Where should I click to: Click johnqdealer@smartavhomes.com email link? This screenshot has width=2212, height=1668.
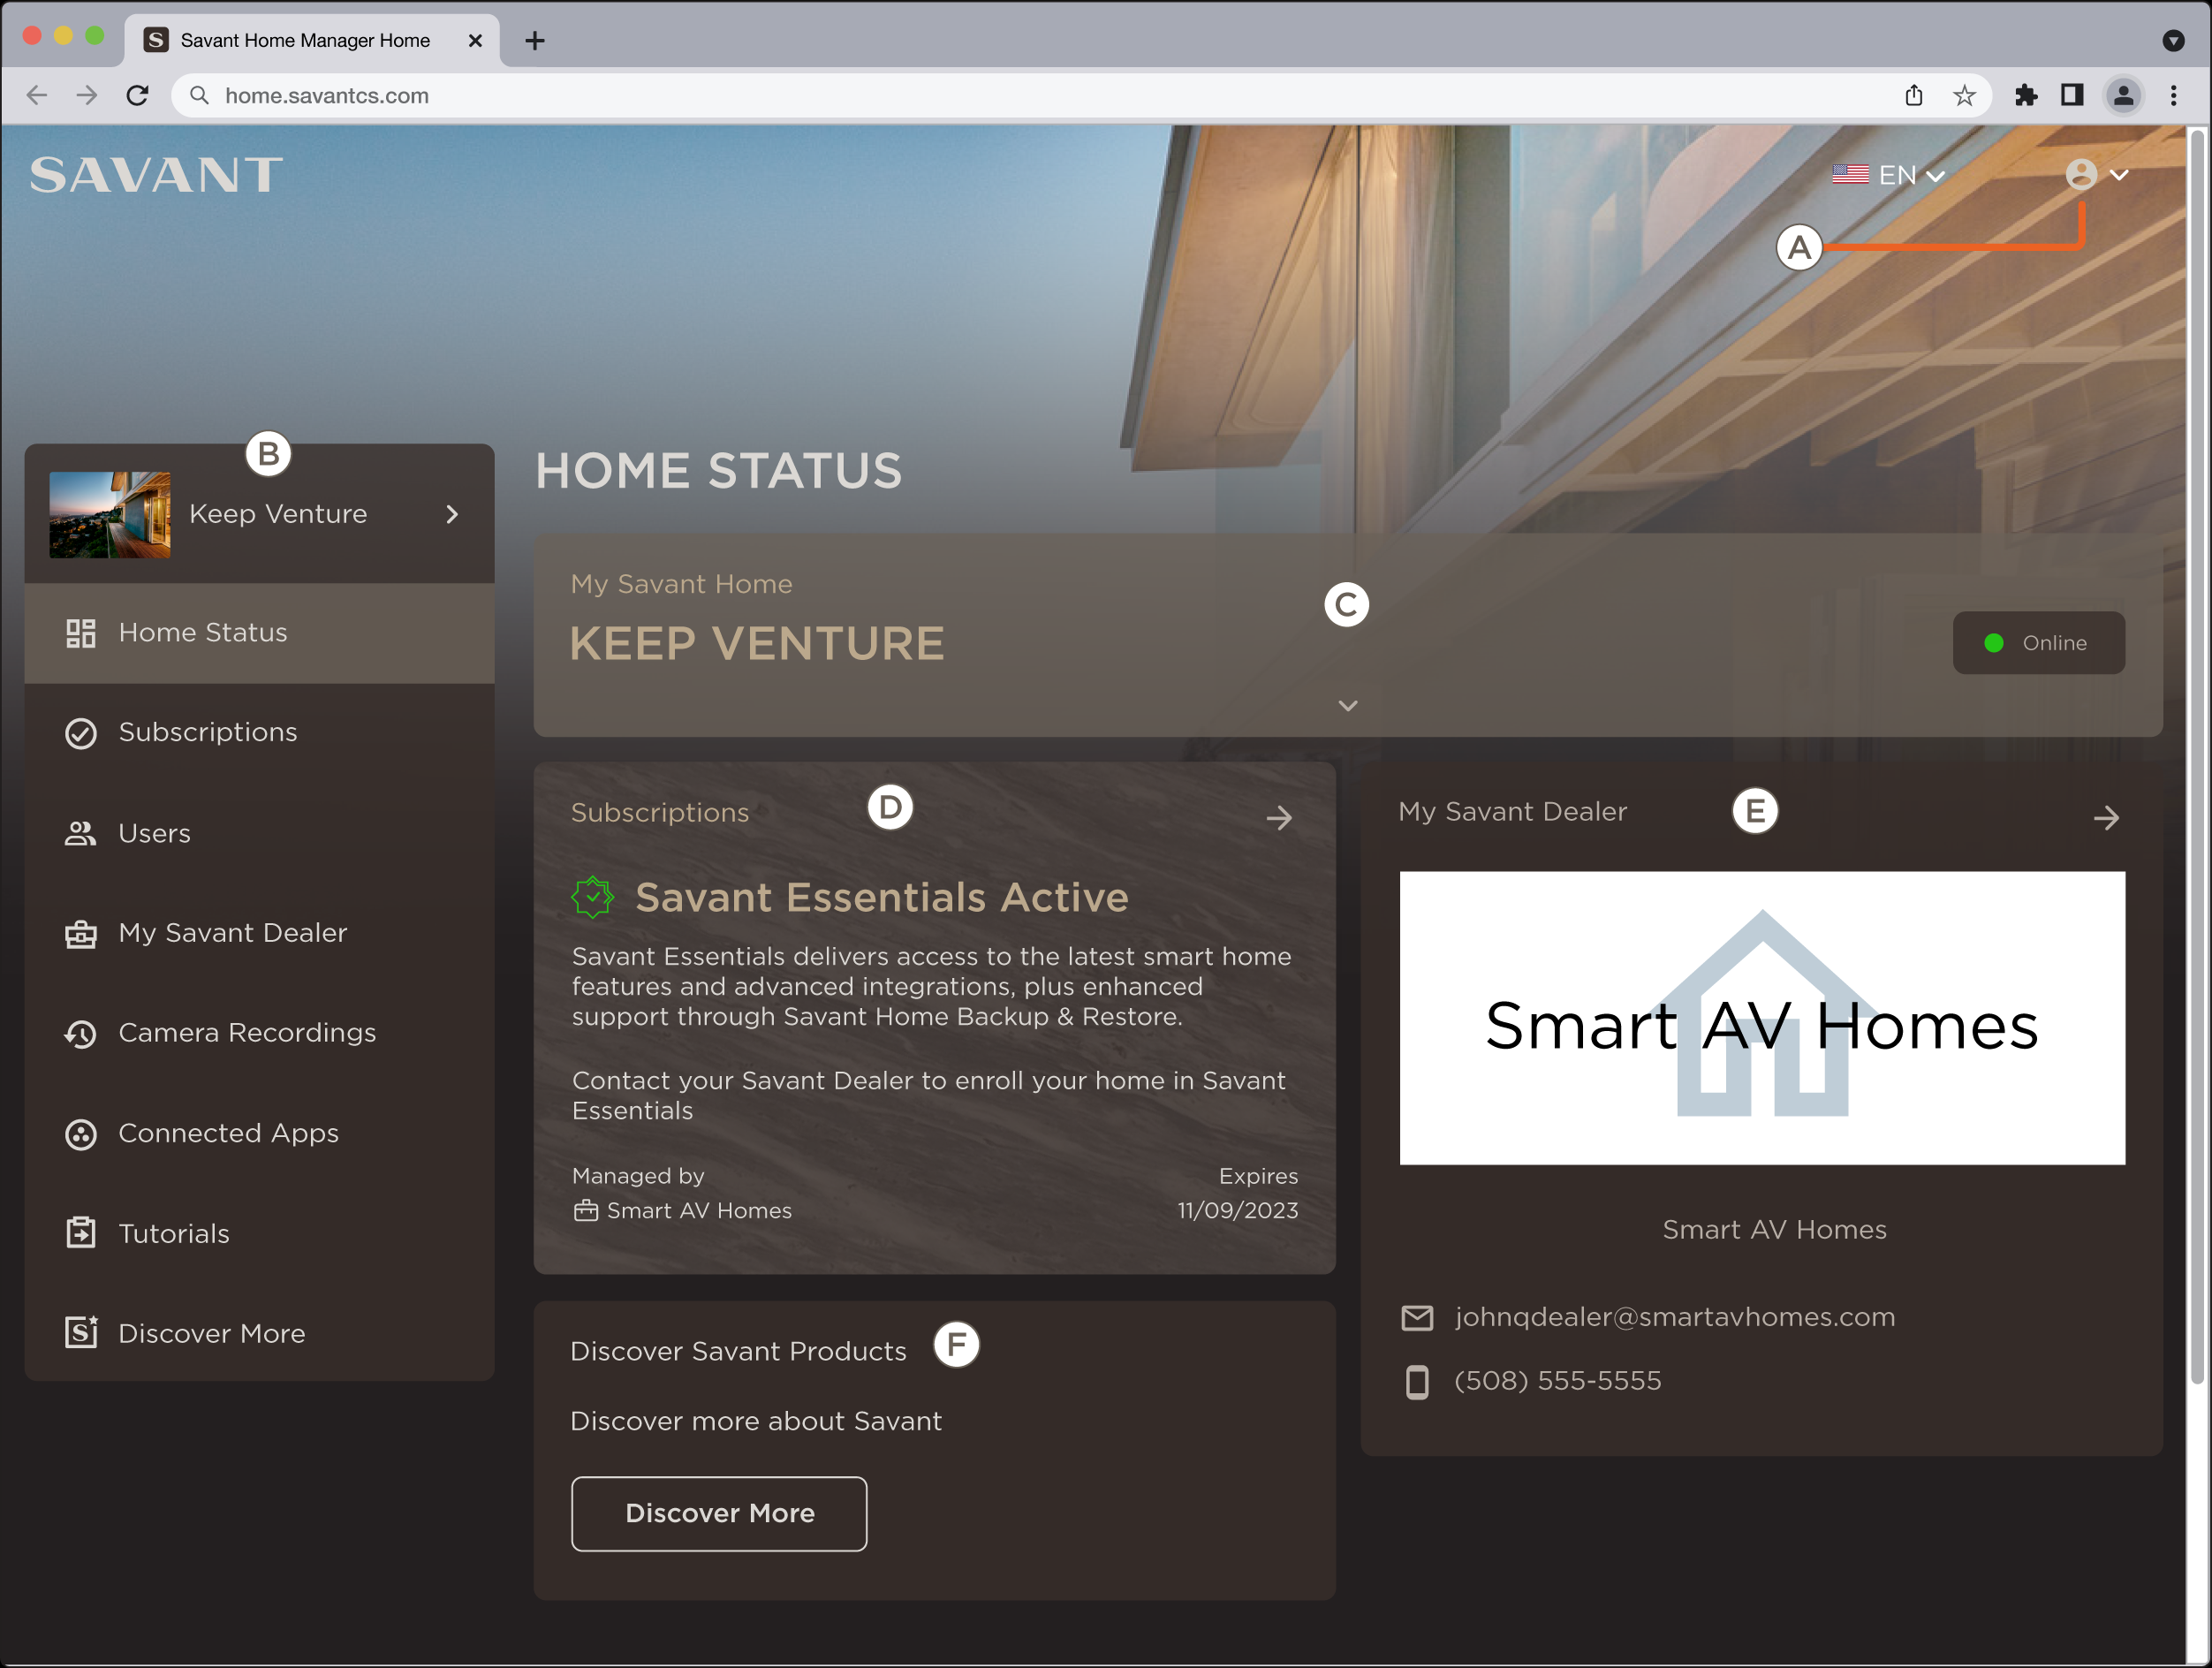point(1675,1318)
